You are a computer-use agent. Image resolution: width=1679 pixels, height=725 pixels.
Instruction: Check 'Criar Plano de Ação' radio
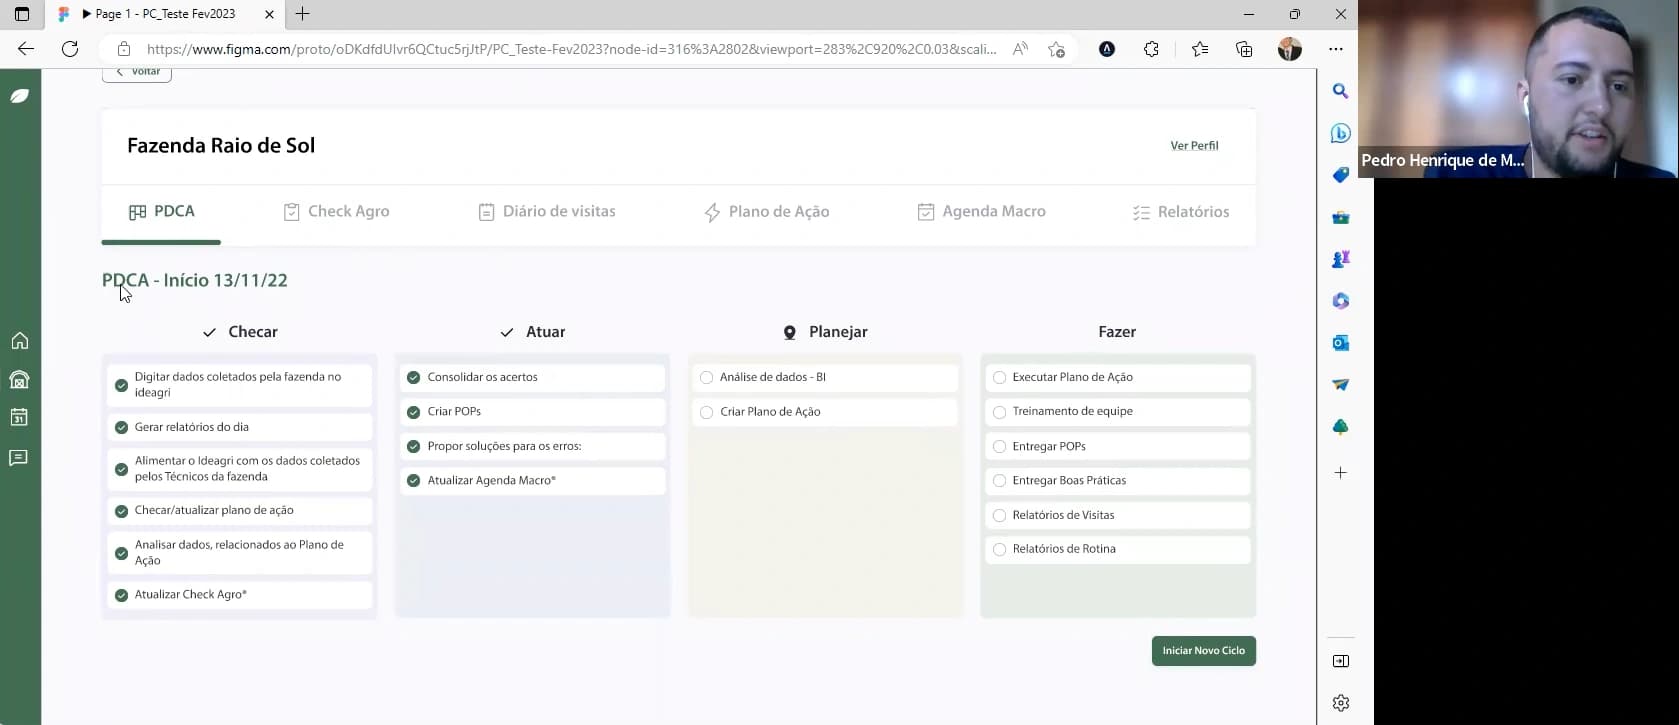point(707,412)
